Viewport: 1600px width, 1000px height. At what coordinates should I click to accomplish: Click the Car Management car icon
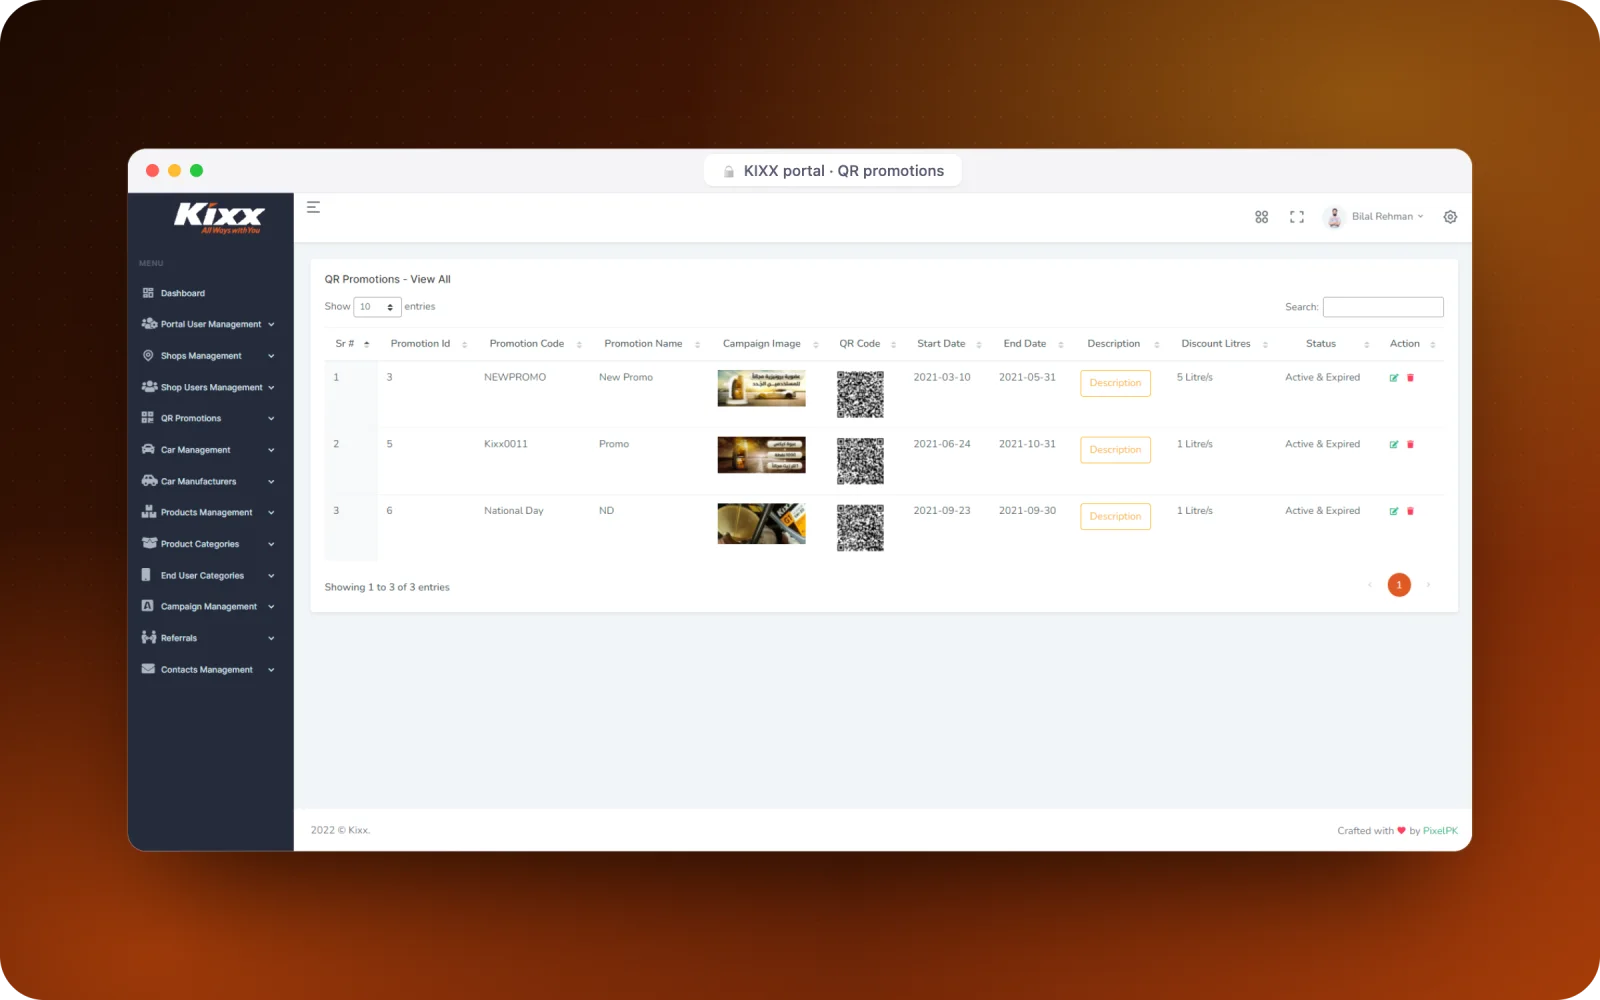click(148, 450)
